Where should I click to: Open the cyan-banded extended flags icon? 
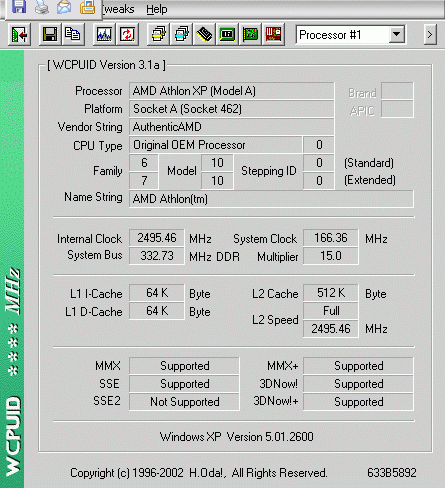pyautogui.click(x=181, y=34)
